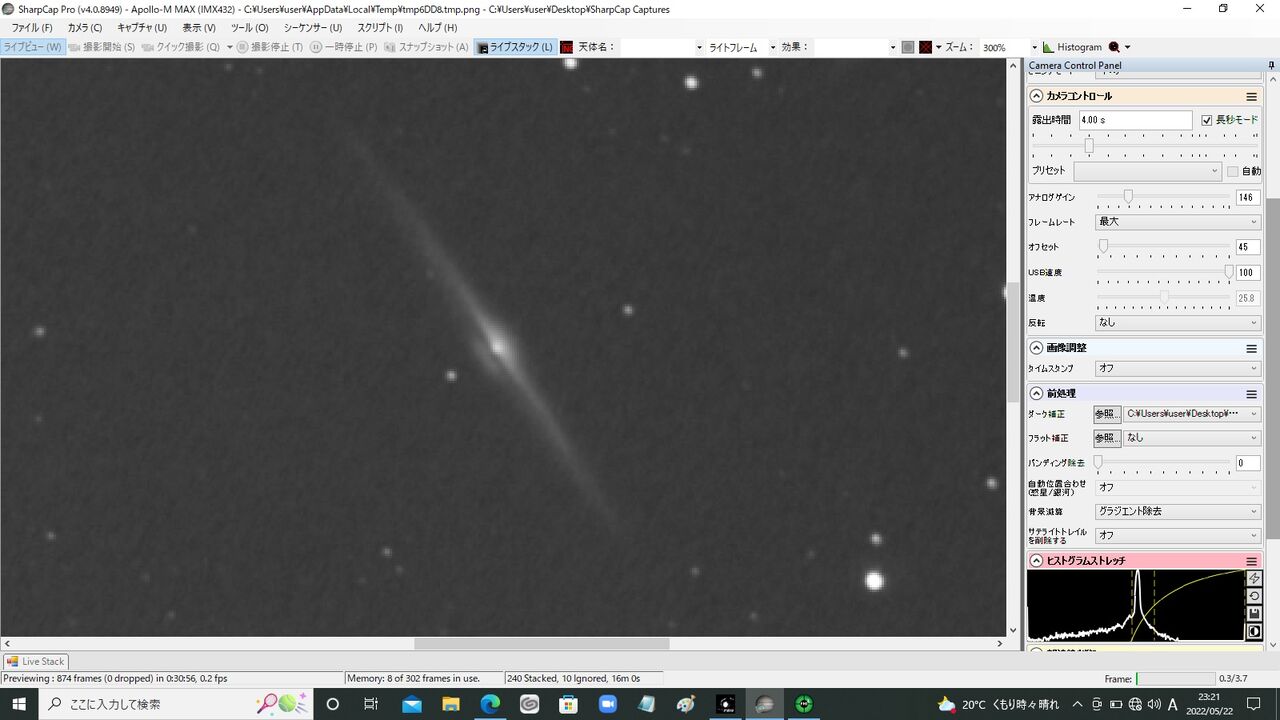Click the red crosshair reticule icon
The width and height of the screenshot is (1280, 720).
tap(926, 47)
